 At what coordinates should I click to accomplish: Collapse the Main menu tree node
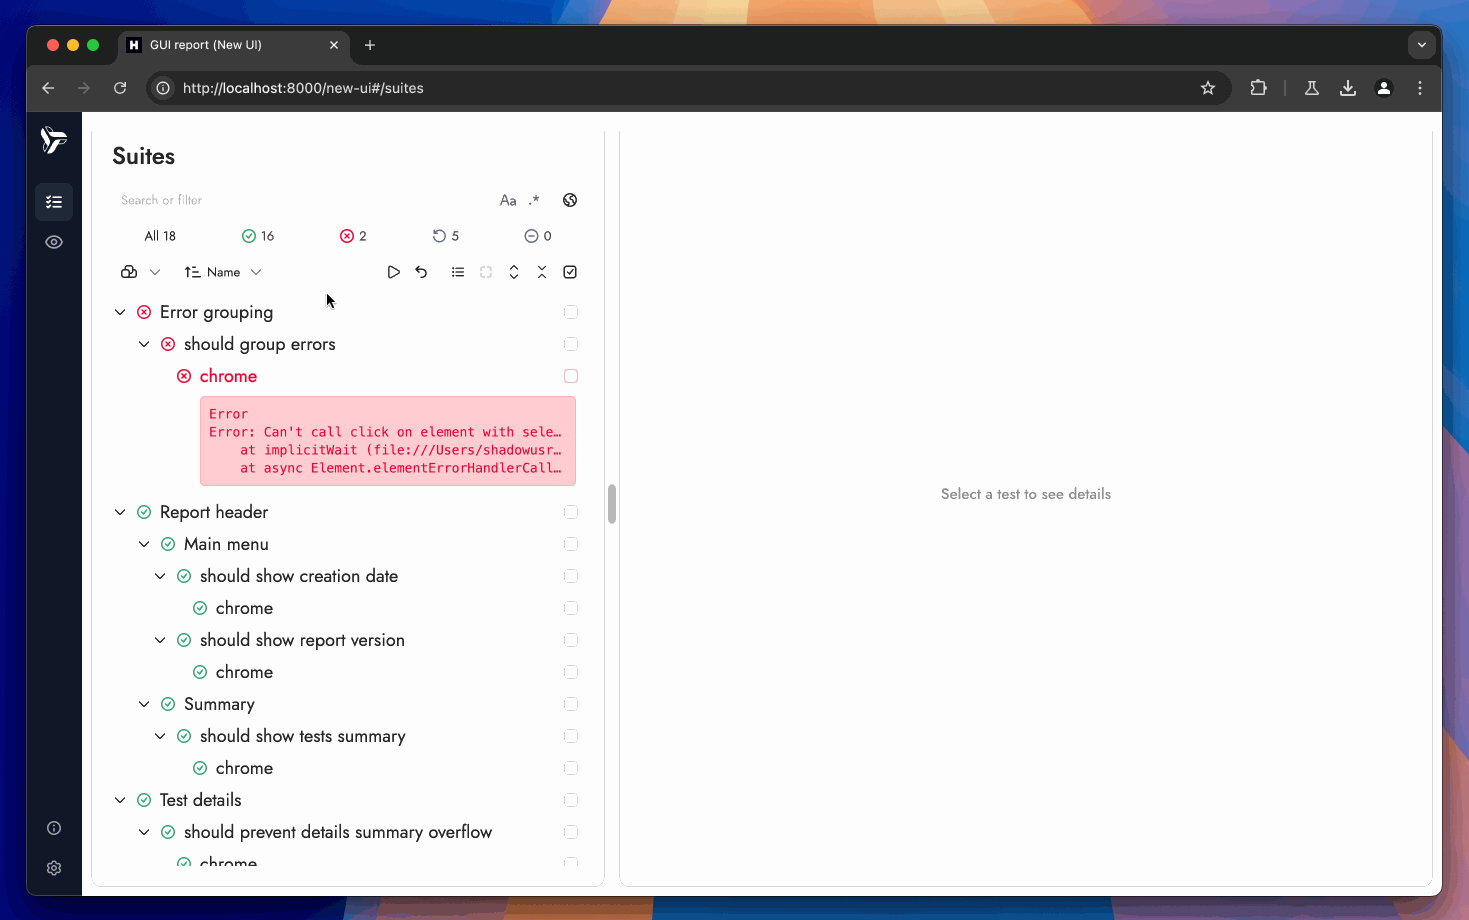pos(144,544)
